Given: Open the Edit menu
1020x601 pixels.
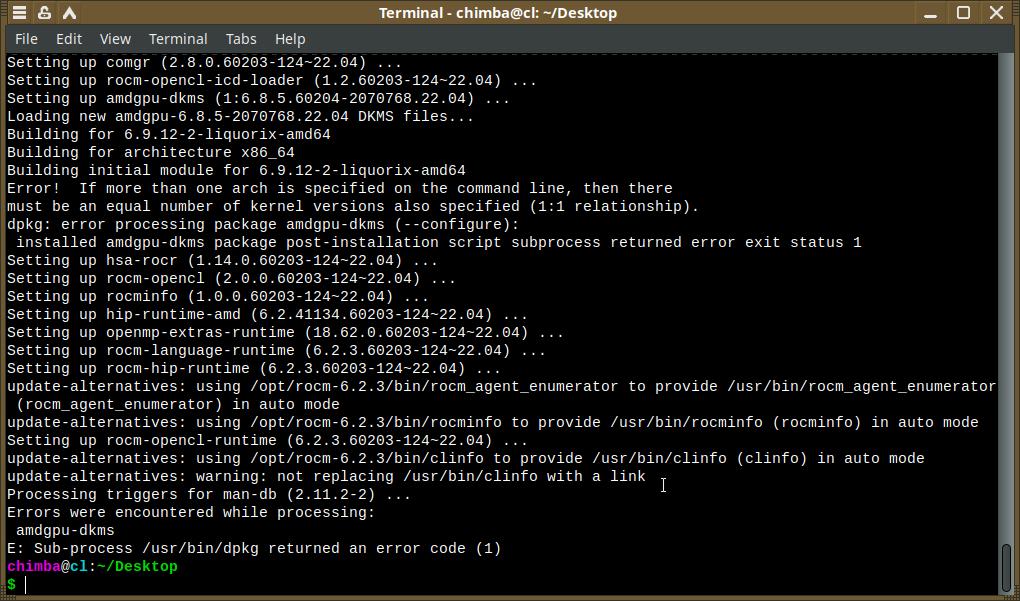Looking at the screenshot, I should pyautogui.click(x=69, y=39).
